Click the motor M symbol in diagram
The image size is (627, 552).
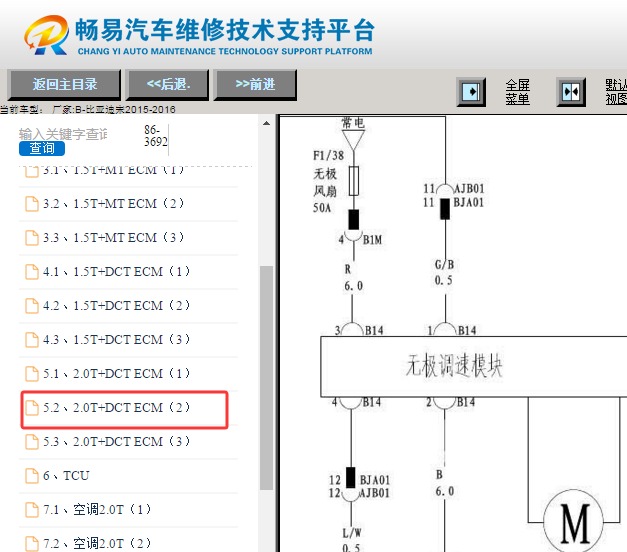click(573, 521)
